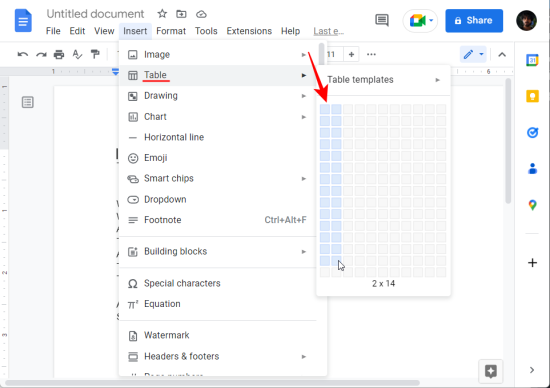
Task: Click the 2 x 14 table grid cell
Action: 336,261
